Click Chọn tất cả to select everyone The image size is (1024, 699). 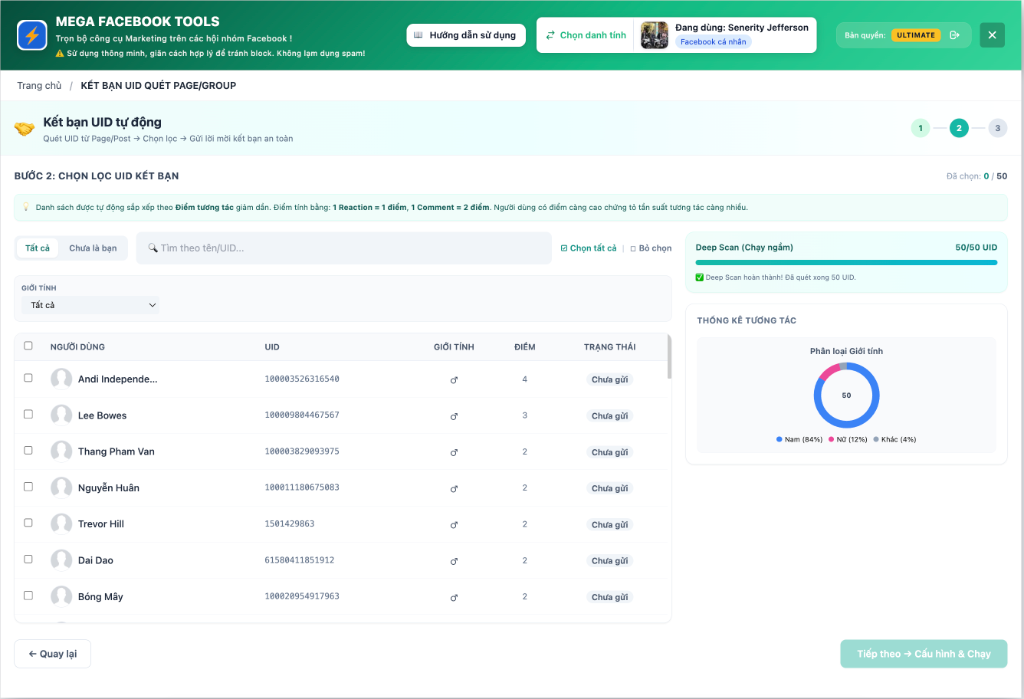588,248
